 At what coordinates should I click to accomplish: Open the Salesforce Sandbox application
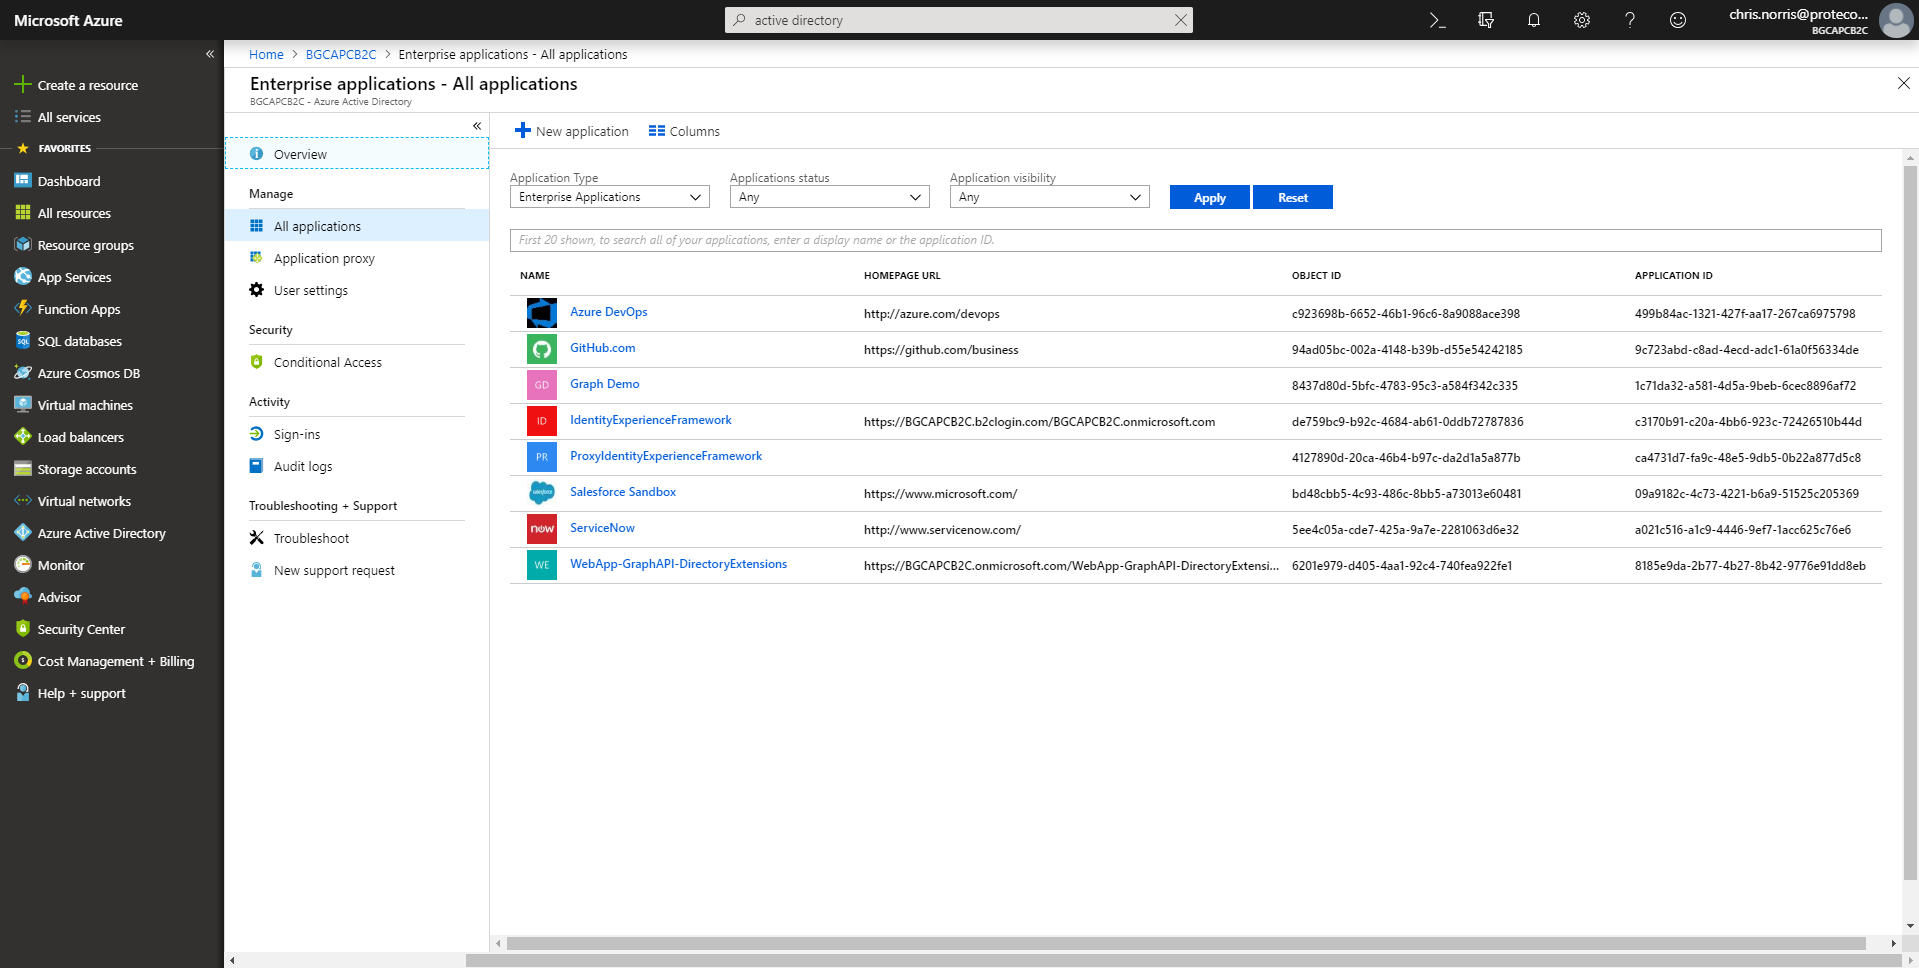coord(622,492)
